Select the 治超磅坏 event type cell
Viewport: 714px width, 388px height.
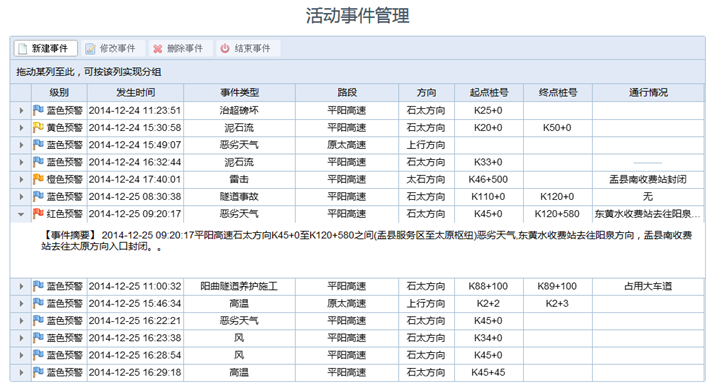click(x=239, y=111)
